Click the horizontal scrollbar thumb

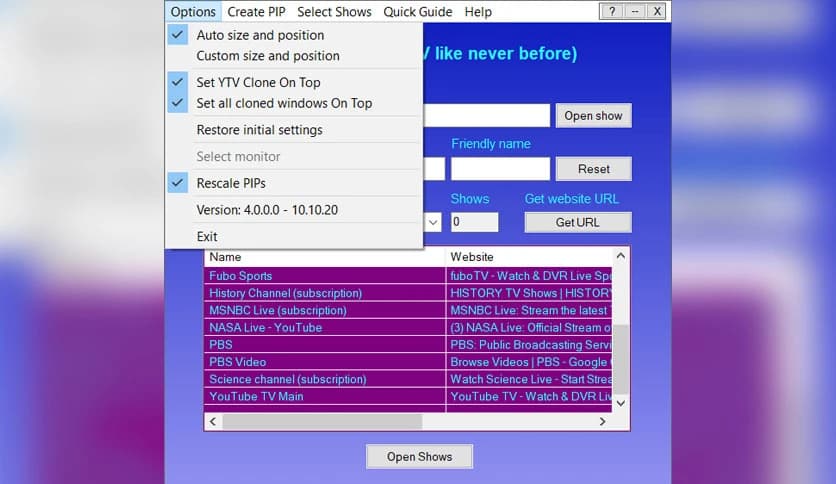(322, 422)
